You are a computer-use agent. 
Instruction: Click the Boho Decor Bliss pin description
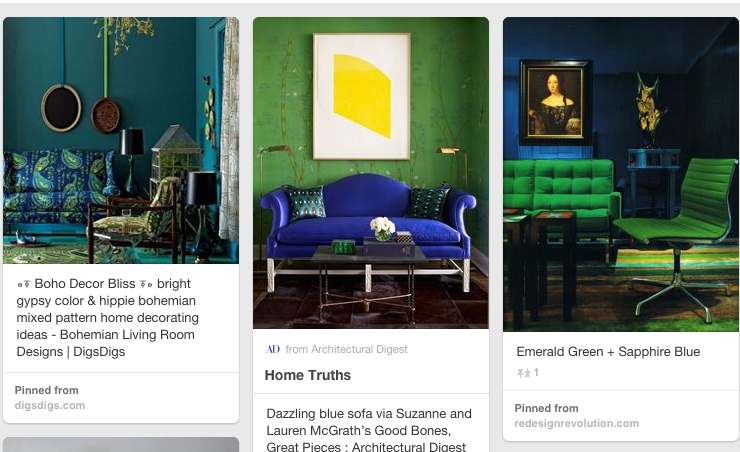[x=108, y=318]
